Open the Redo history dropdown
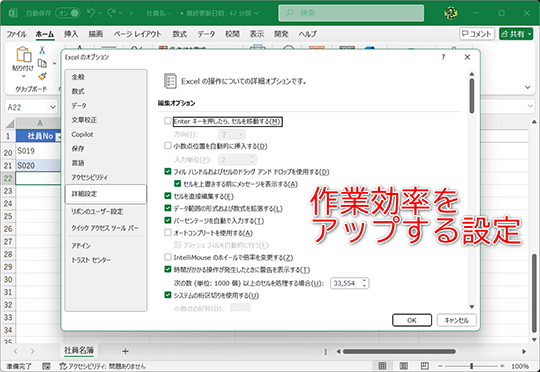The height and width of the screenshot is (372, 540). click(x=120, y=13)
